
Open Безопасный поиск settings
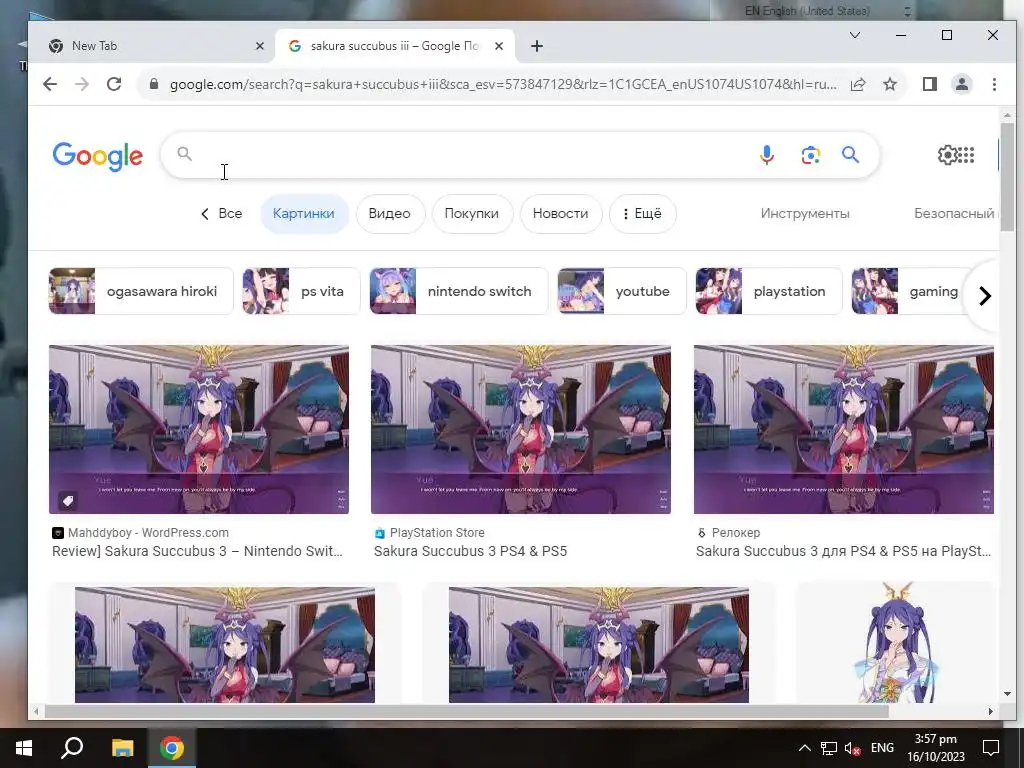pos(955,214)
